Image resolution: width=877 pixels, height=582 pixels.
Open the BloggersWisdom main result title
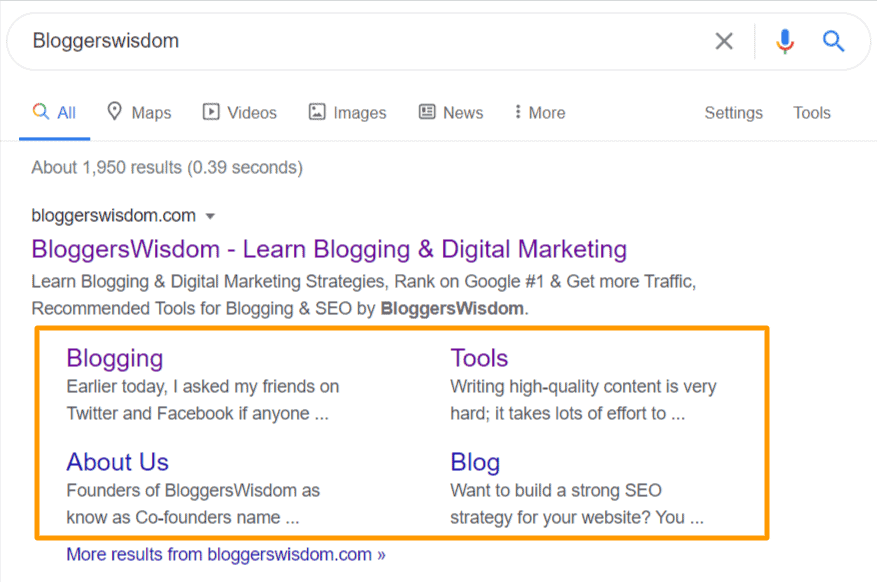click(x=329, y=249)
